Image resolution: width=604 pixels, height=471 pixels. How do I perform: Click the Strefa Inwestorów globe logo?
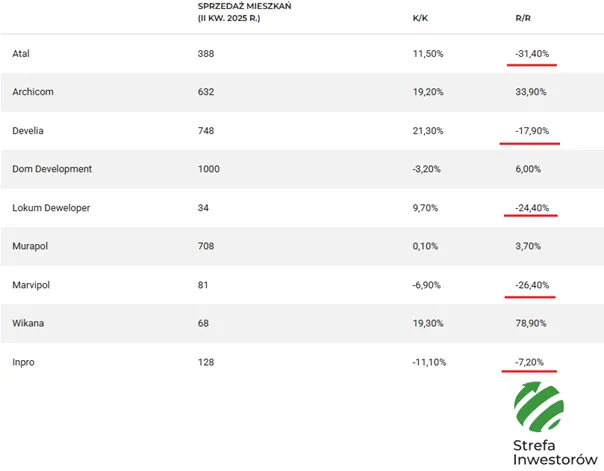[x=539, y=407]
